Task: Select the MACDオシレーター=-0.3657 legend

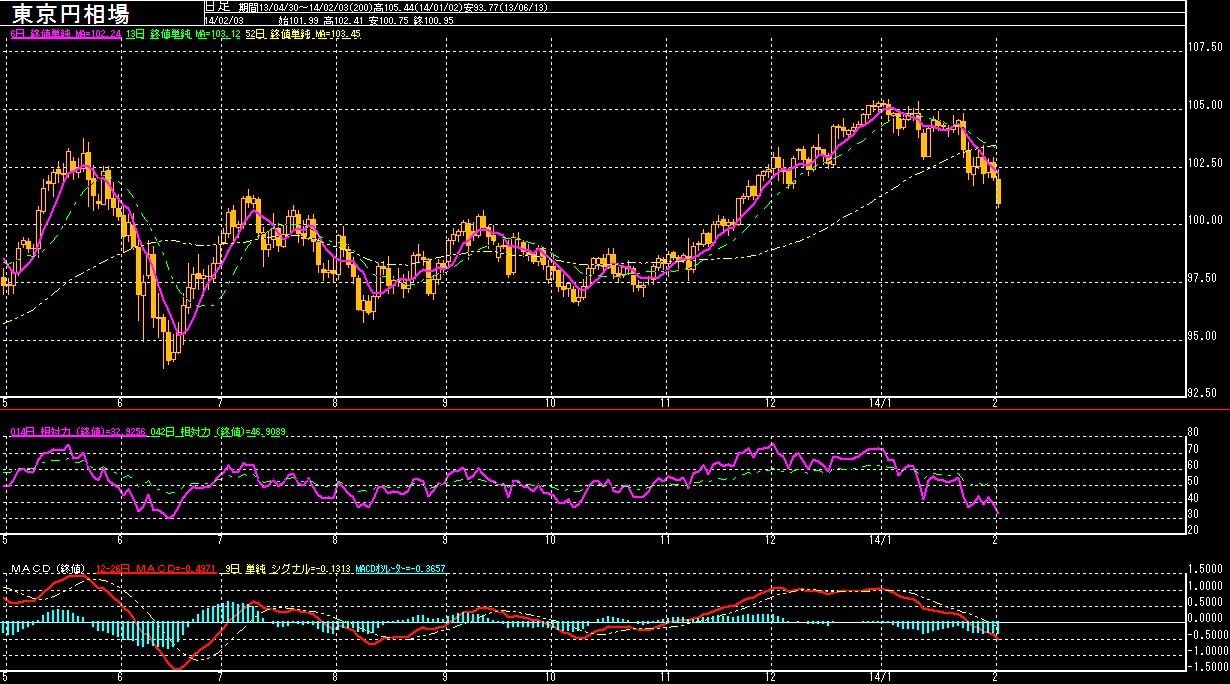Action: [x=400, y=569]
